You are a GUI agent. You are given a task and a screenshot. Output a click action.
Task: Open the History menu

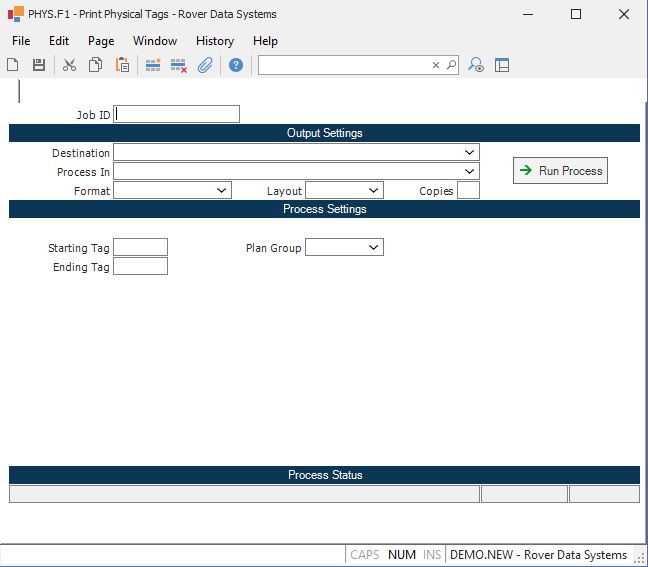tap(214, 41)
